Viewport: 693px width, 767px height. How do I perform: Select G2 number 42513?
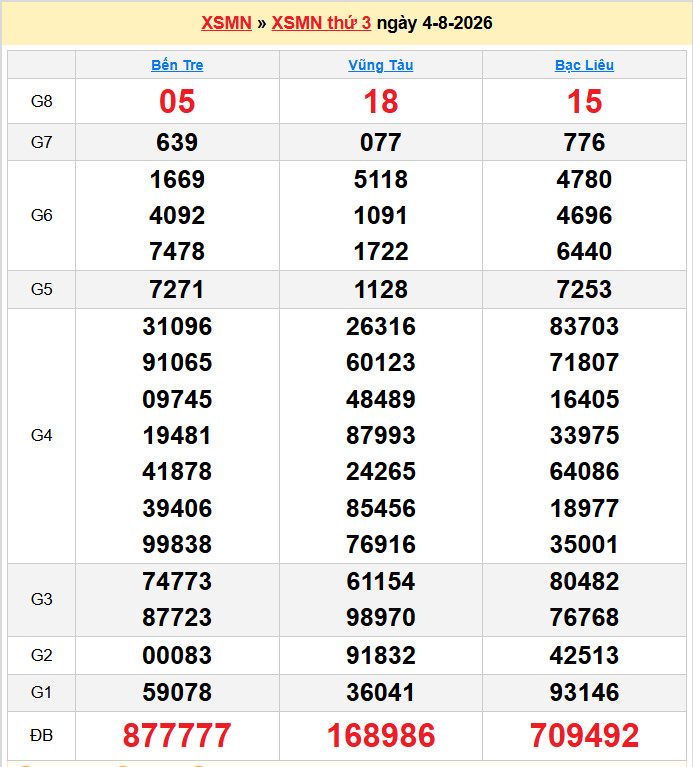click(x=584, y=655)
